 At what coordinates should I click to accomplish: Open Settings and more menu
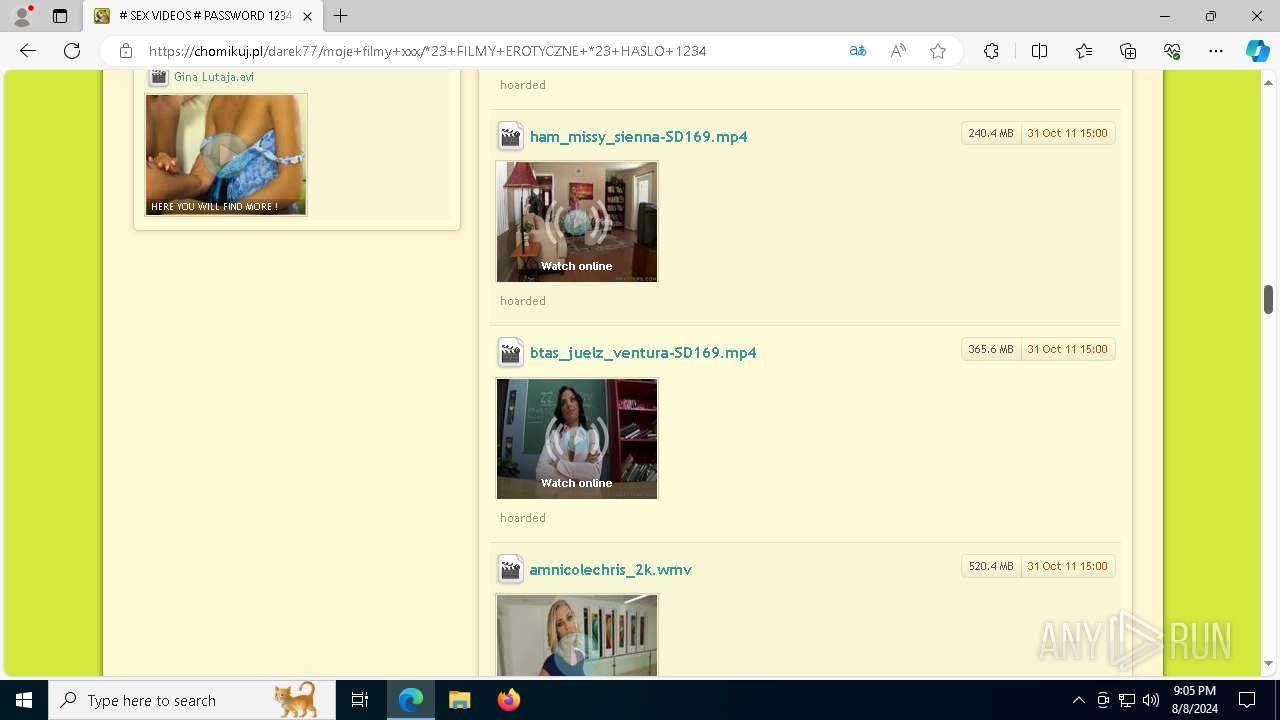(1216, 51)
